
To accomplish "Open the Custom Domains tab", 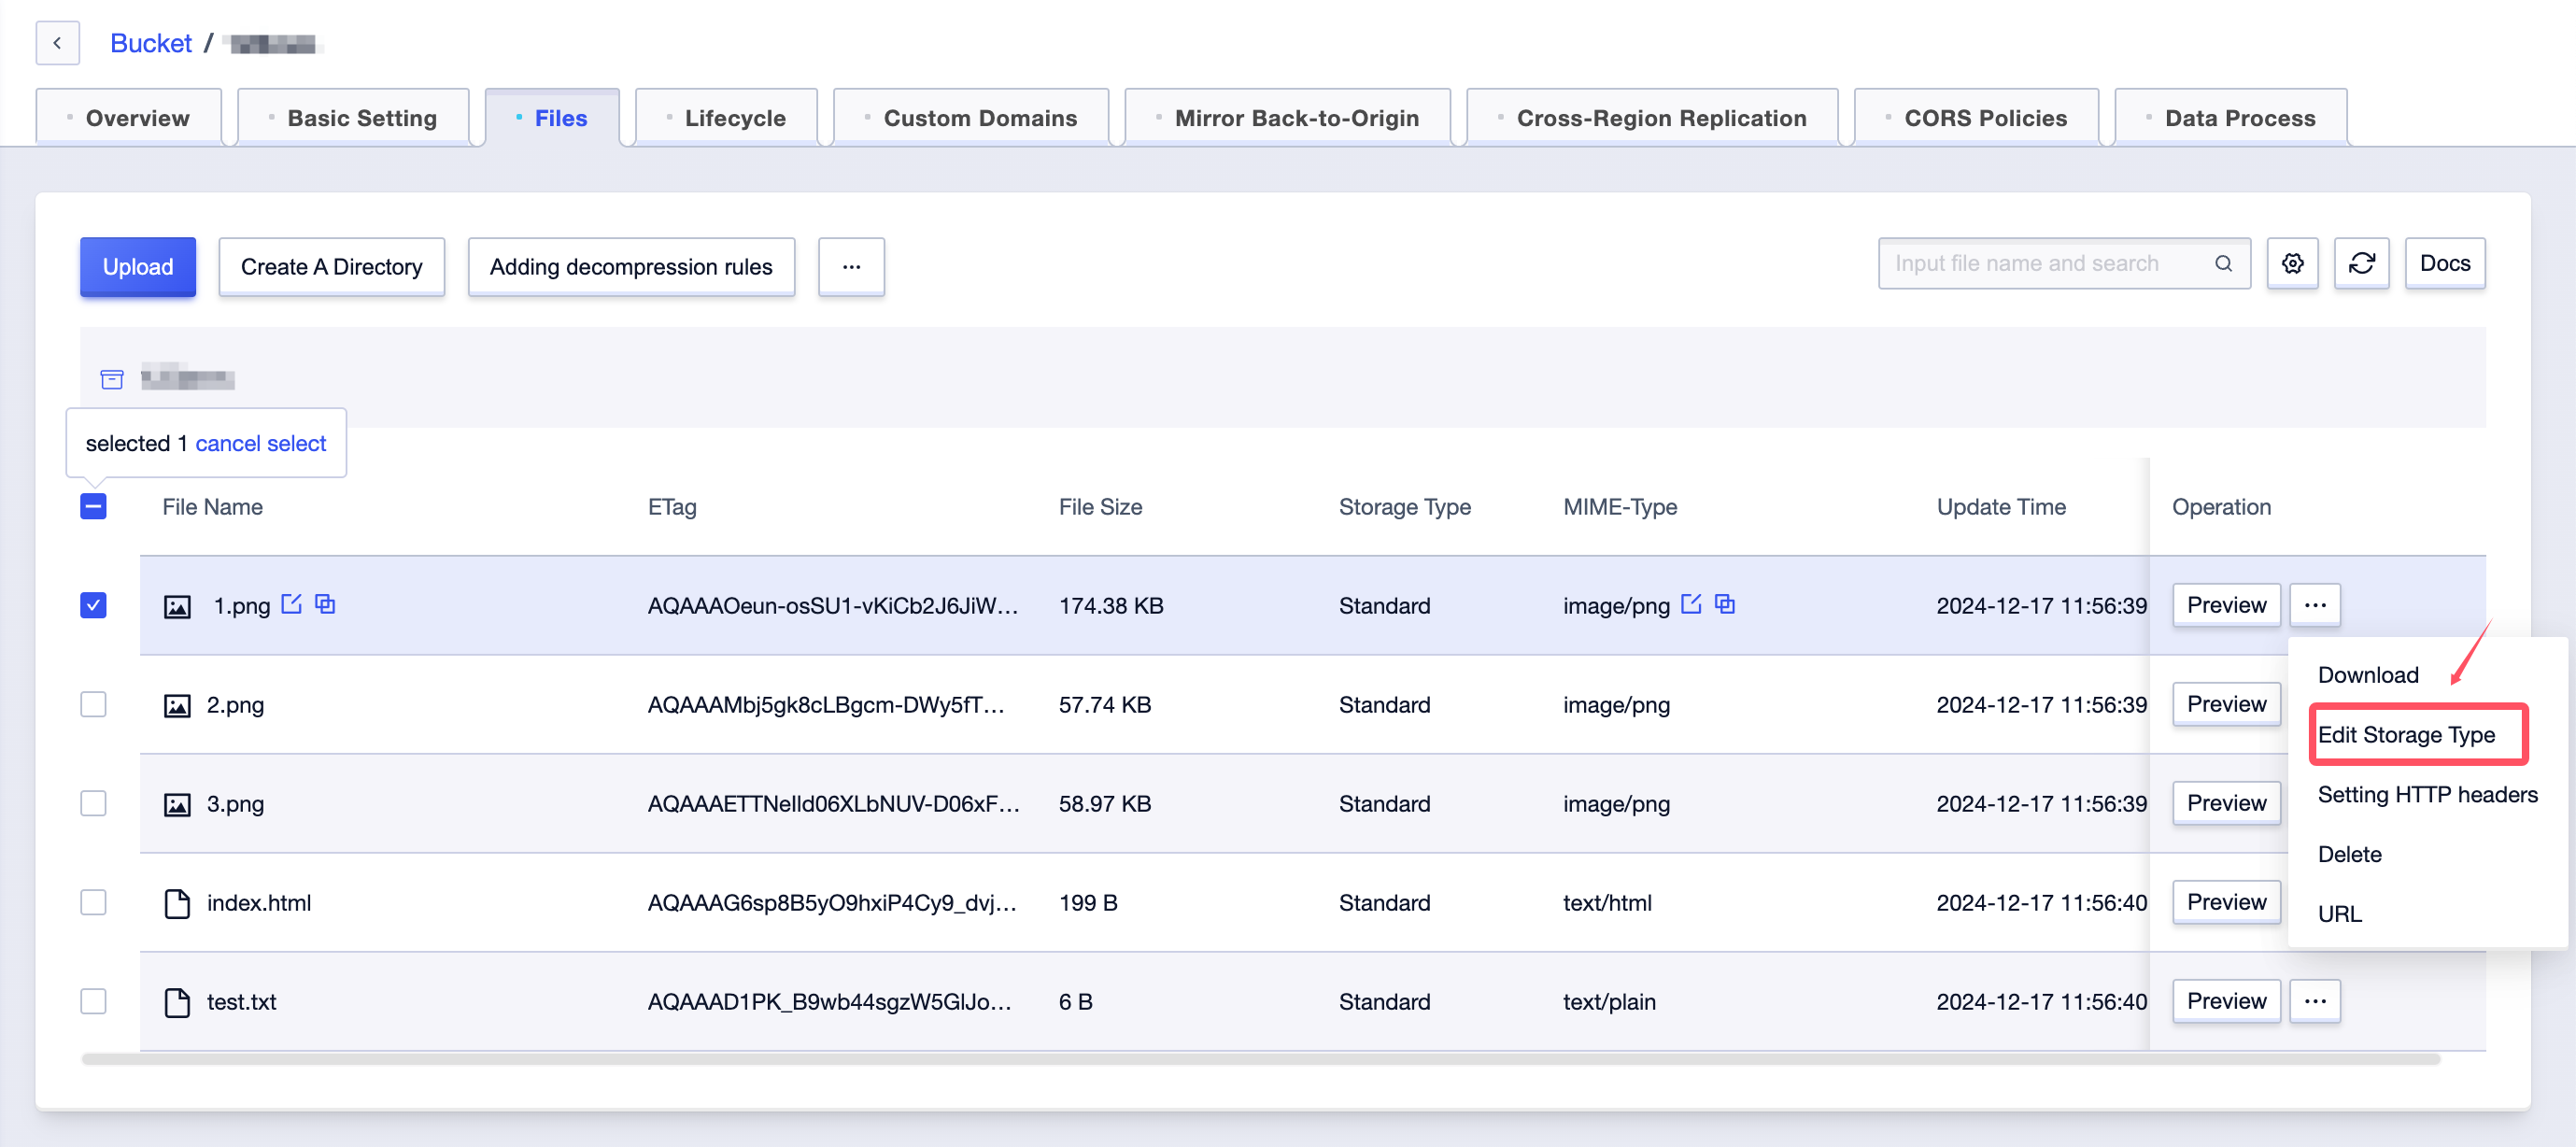I will [x=971, y=118].
